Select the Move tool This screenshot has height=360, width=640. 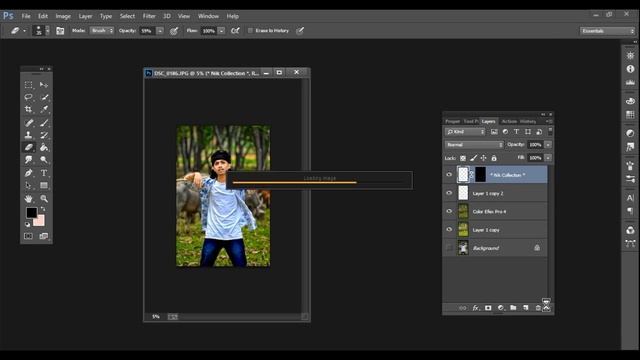pyautogui.click(x=44, y=85)
